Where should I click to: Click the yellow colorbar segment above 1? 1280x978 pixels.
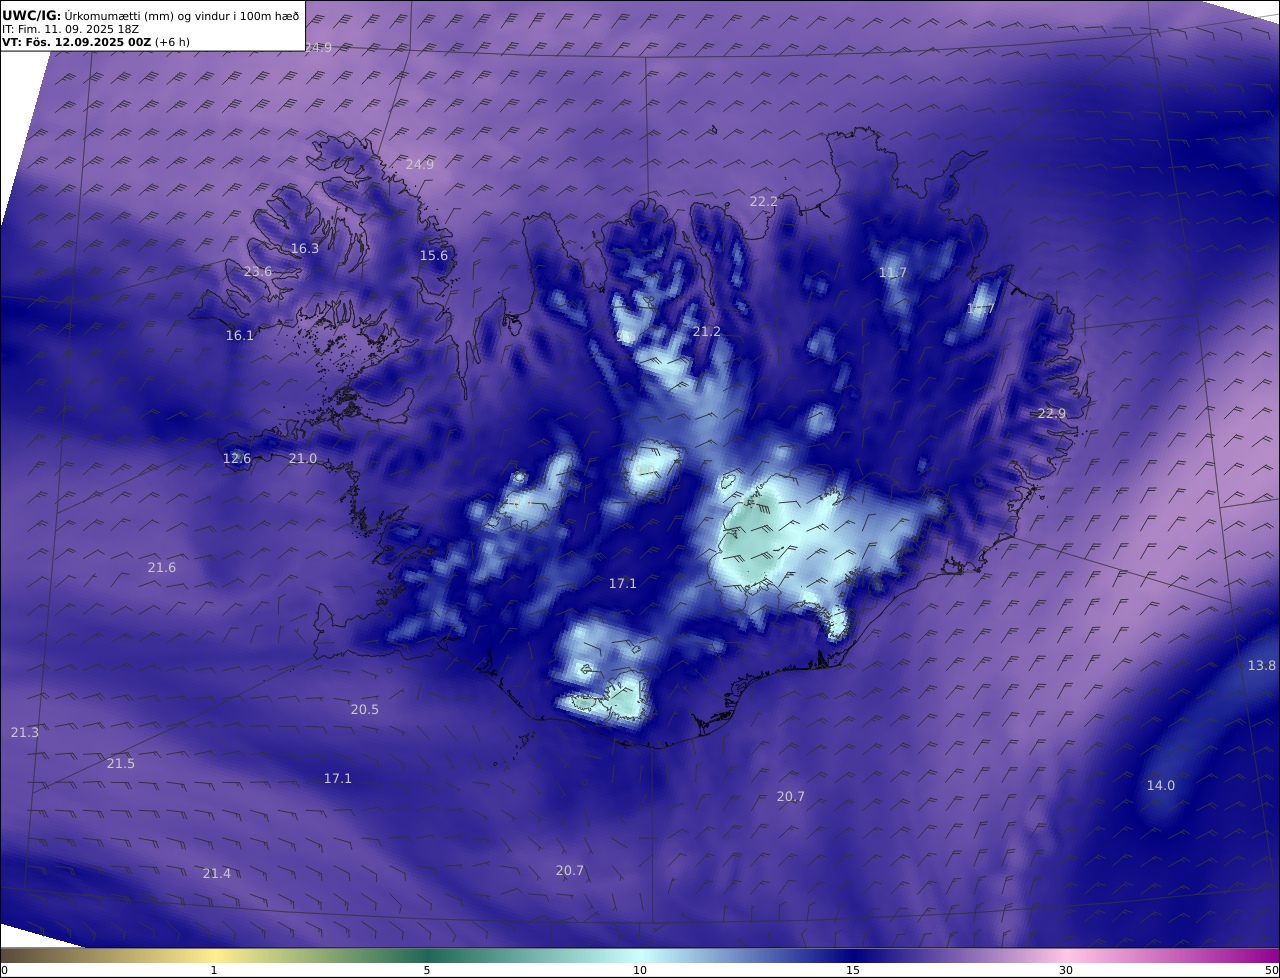click(x=213, y=955)
